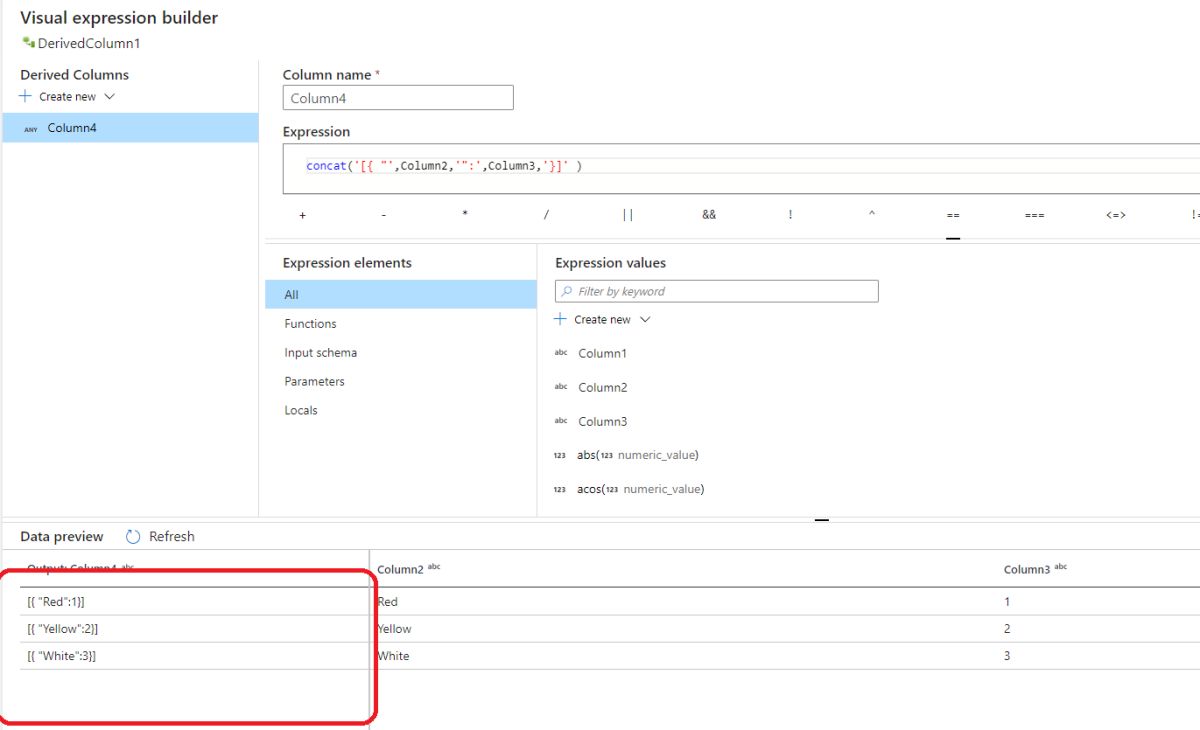Screen dimensions: 1200x730
Task: Insert the NOT operator
Action: click(x=790, y=215)
